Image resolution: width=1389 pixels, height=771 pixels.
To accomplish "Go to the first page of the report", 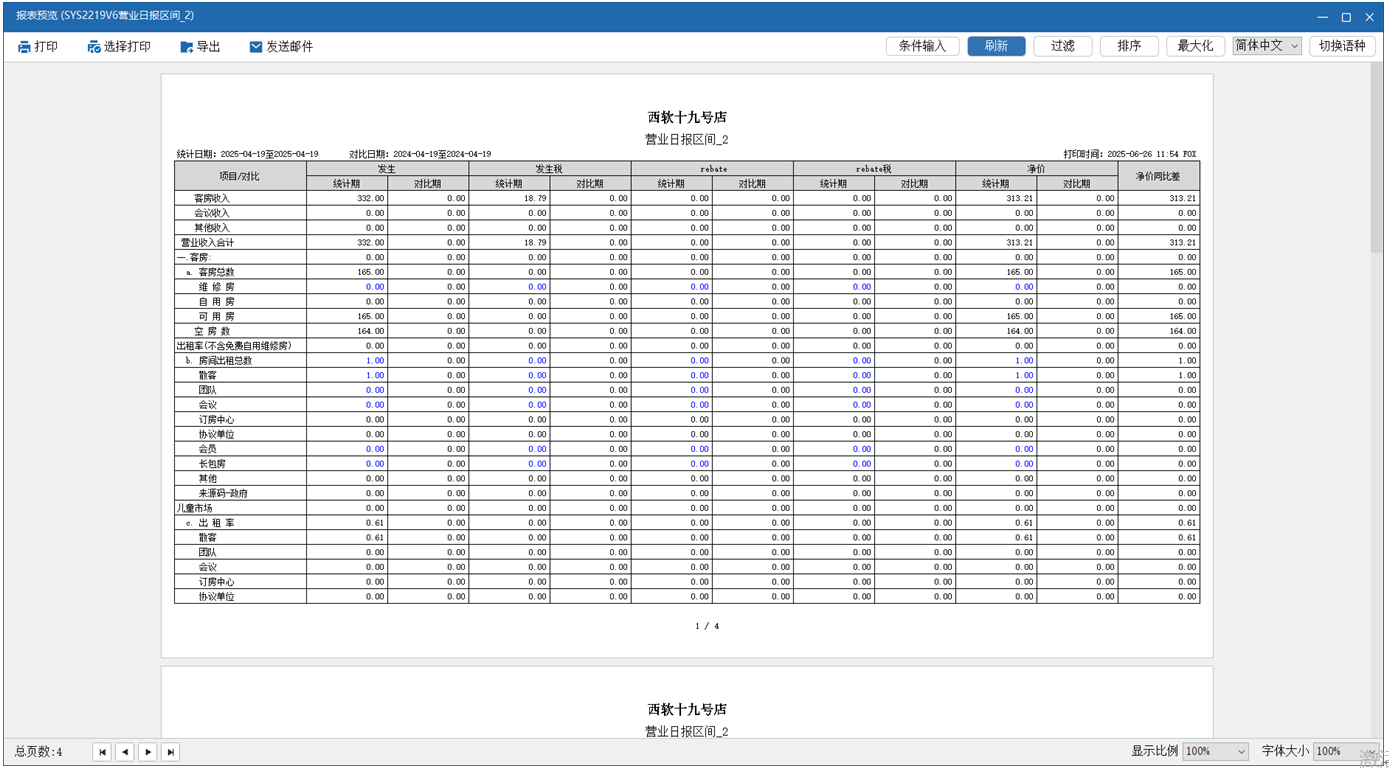I will 102,752.
